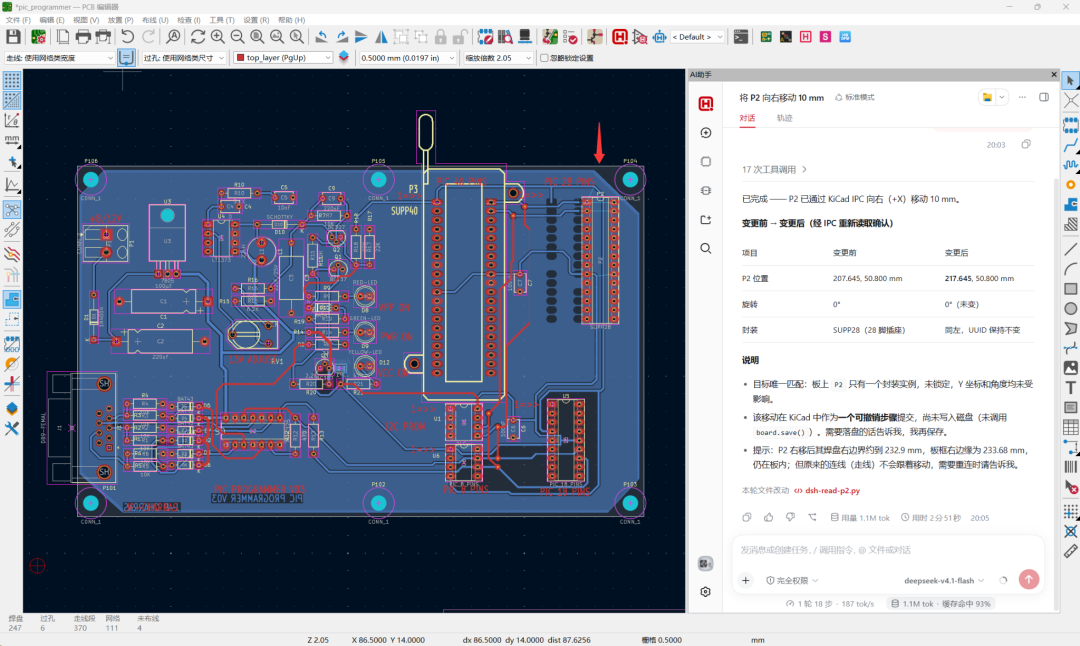Thumbs up the assistant response
This screenshot has height=646, width=1080.
[x=769, y=517]
